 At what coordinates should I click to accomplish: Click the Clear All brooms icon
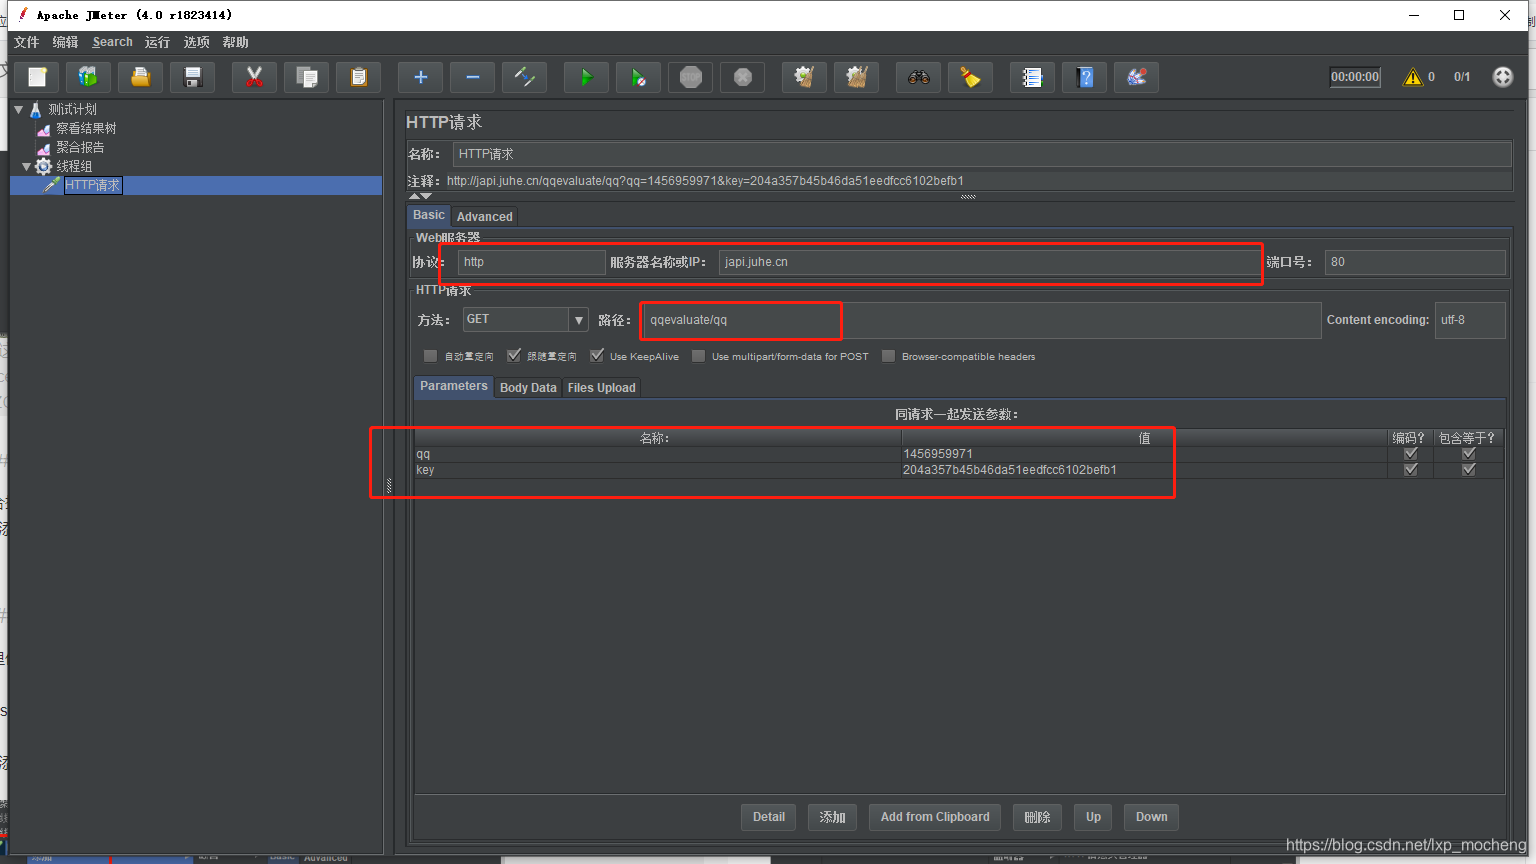pyautogui.click(x=856, y=77)
